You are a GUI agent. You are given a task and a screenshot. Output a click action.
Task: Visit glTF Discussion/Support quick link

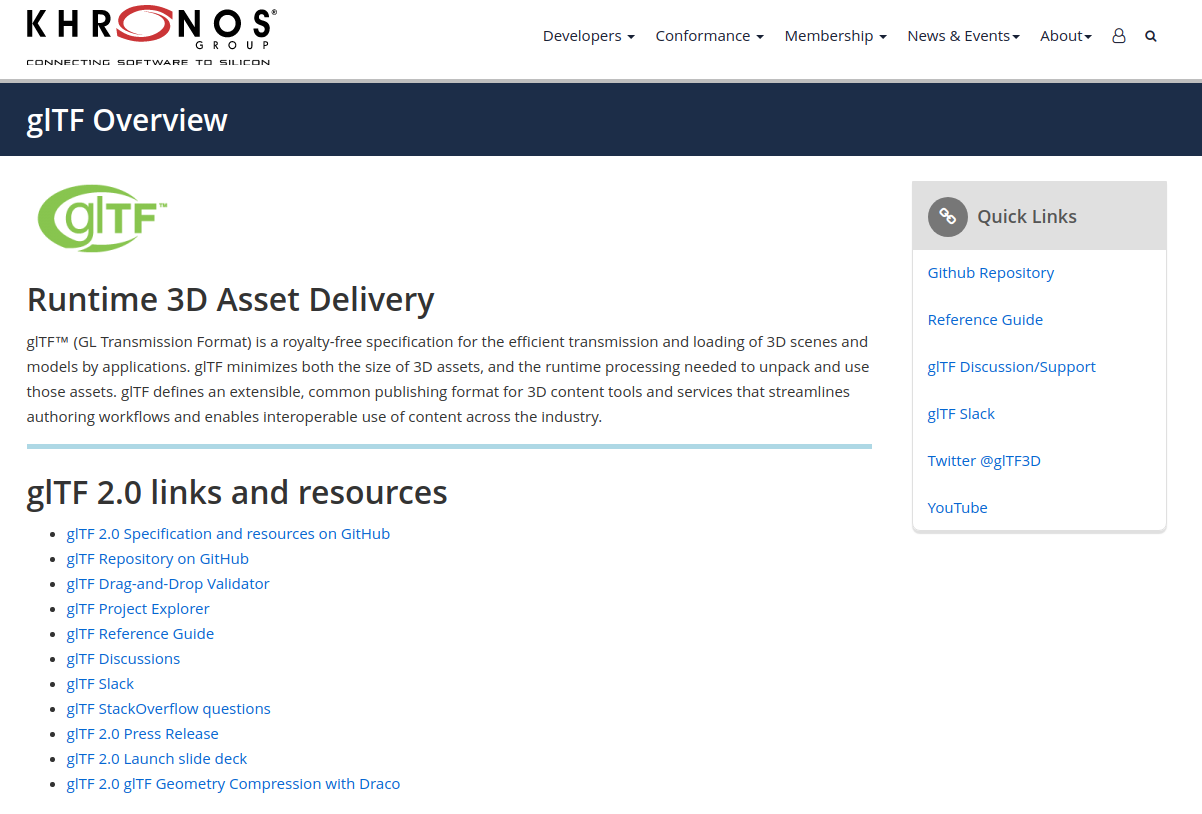(x=1012, y=367)
